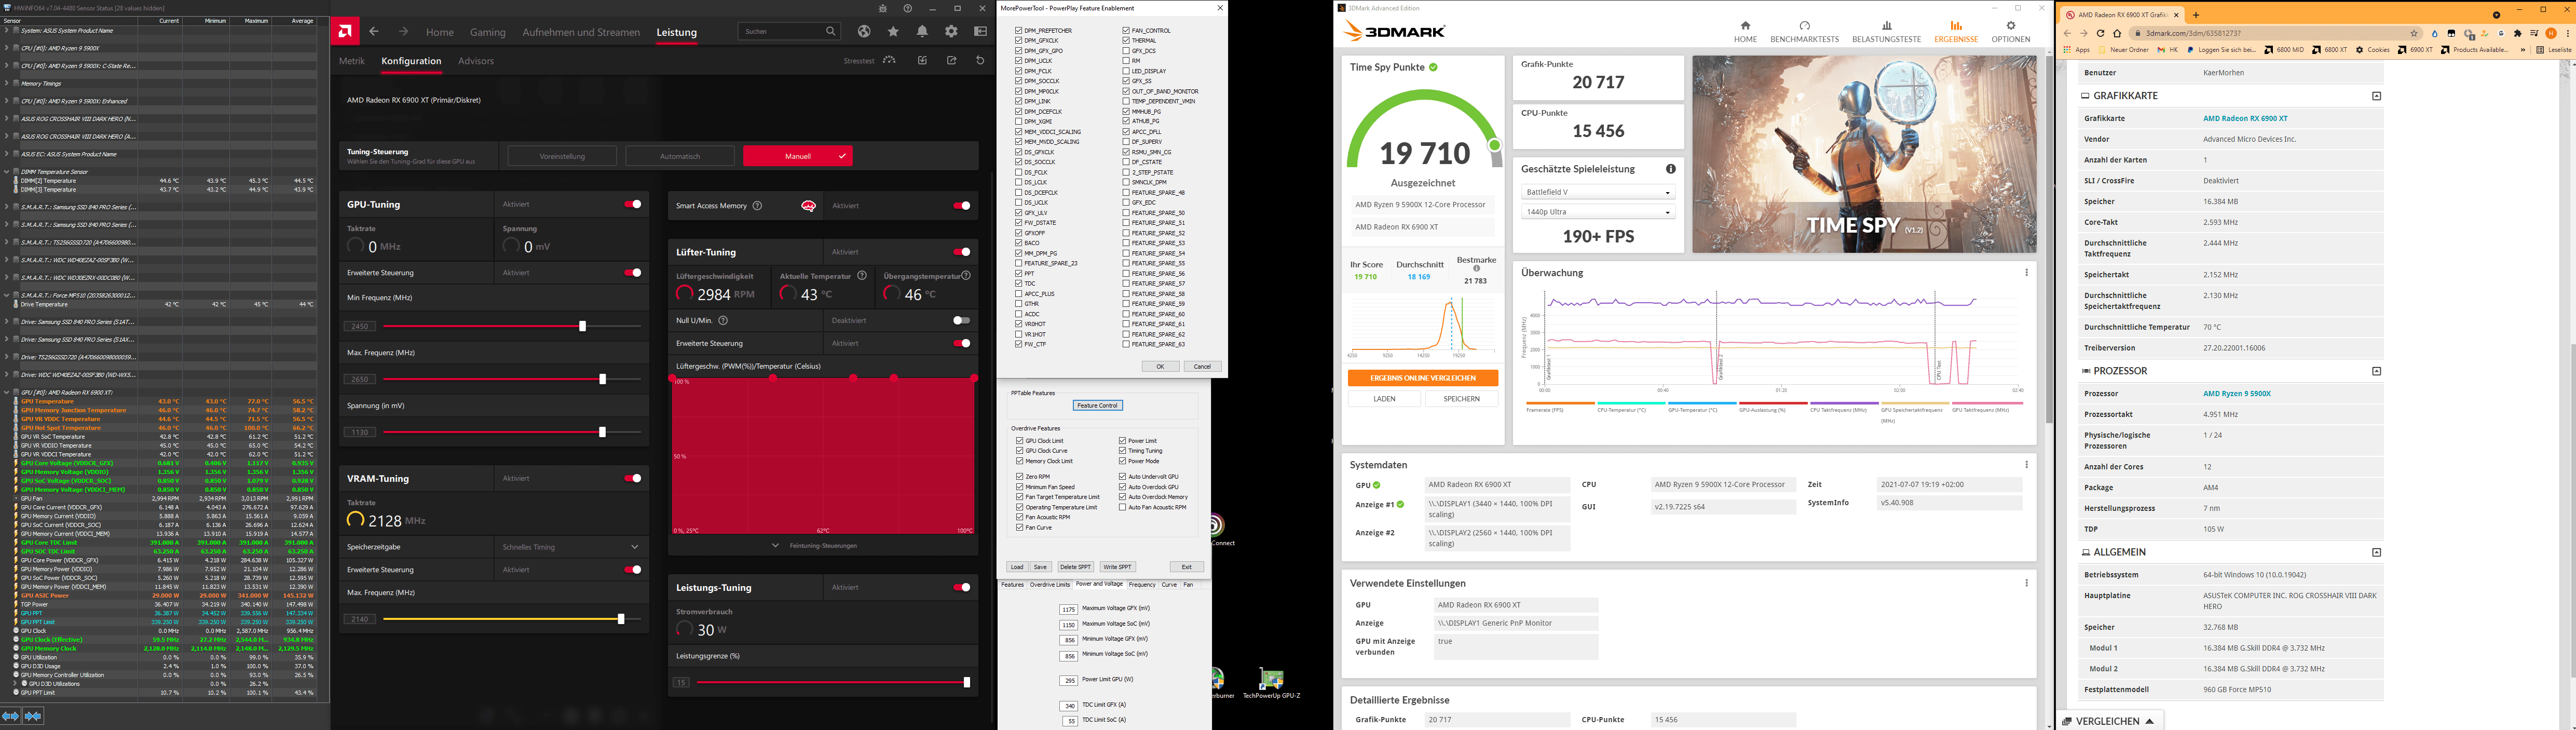The width and height of the screenshot is (2576, 730).
Task: Open the web browser globe icon in Radeon Software
Action: (864, 32)
